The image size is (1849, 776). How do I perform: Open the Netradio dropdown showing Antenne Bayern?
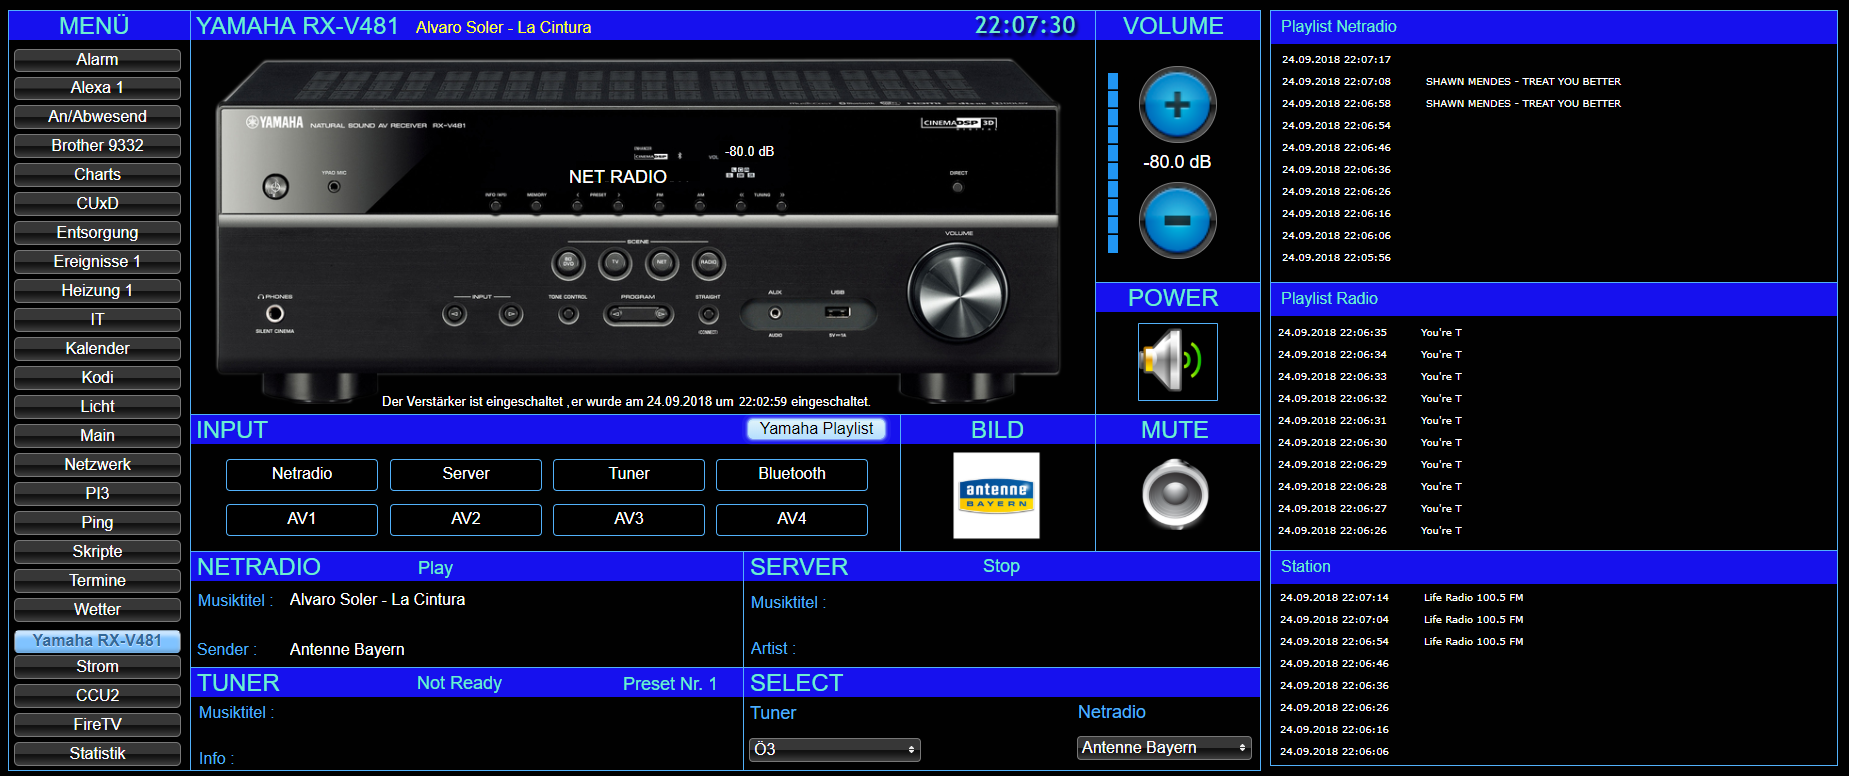1164,748
